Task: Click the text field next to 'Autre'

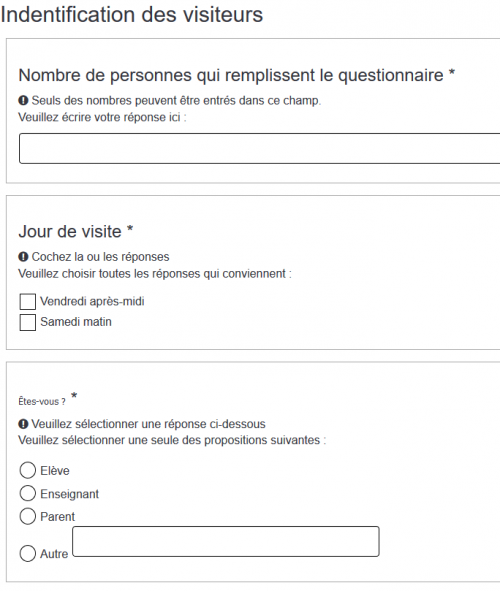Action: [226, 542]
